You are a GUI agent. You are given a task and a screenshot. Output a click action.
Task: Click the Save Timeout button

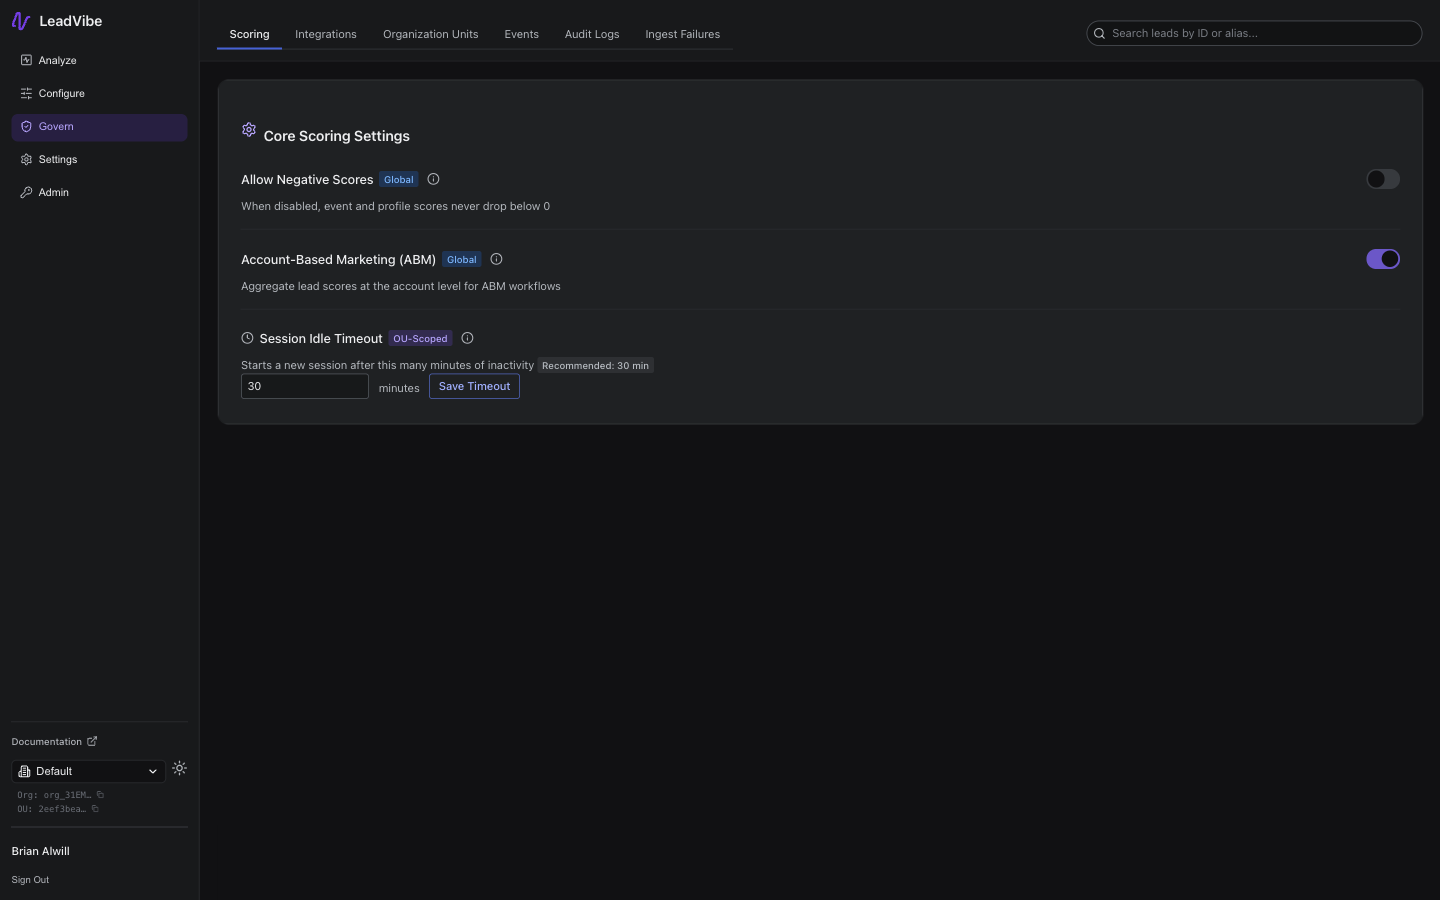(x=474, y=386)
